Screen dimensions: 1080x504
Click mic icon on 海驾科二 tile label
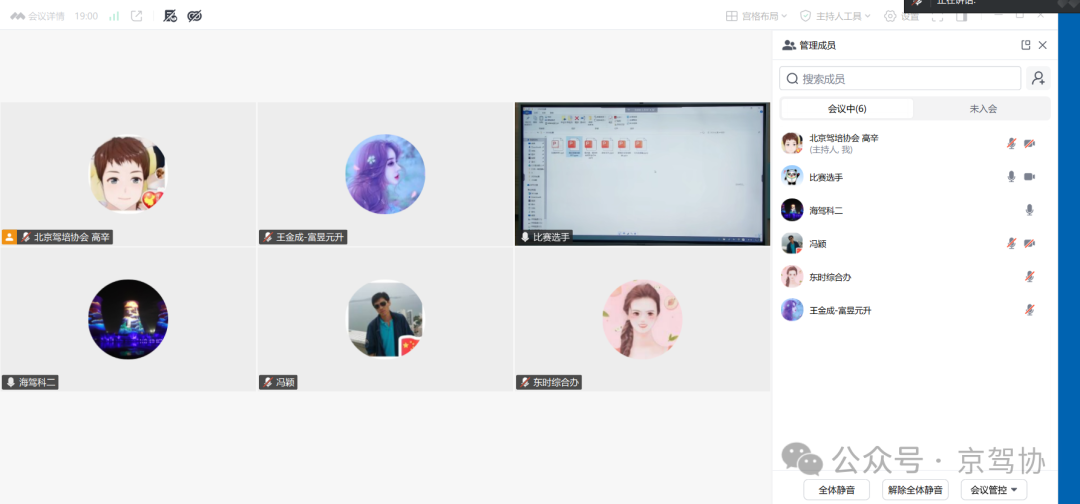tap(11, 382)
